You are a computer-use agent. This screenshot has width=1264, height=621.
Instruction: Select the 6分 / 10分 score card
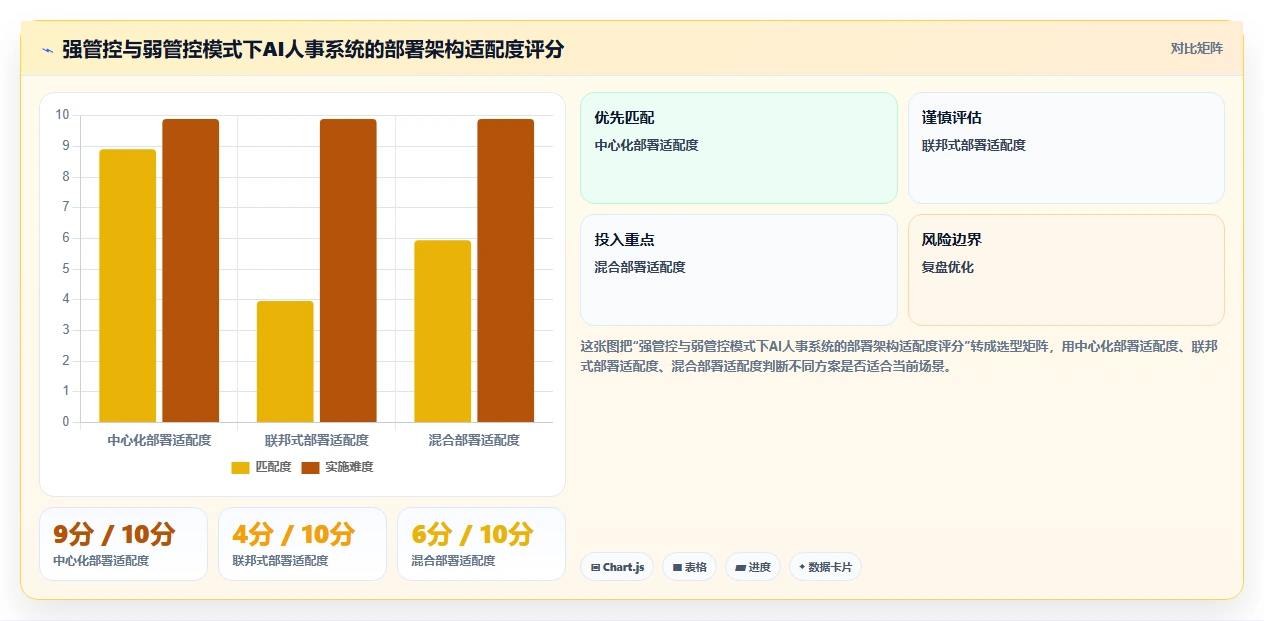click(481, 544)
